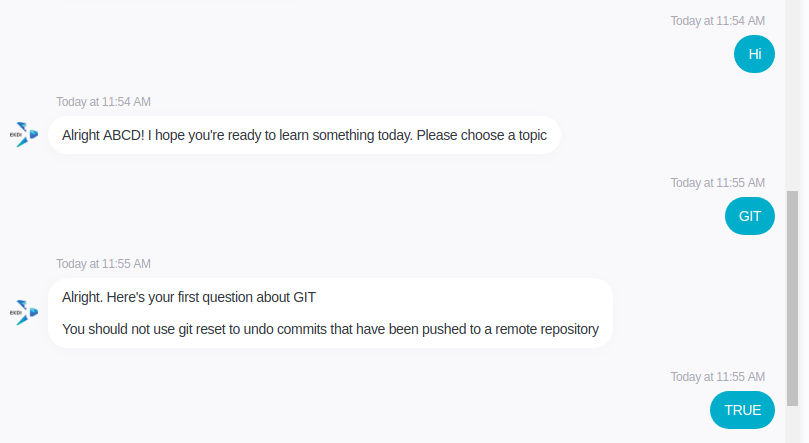The height and width of the screenshot is (443, 809).
Task: Click the timestamp above the "Hi" message
Action: tap(717, 21)
